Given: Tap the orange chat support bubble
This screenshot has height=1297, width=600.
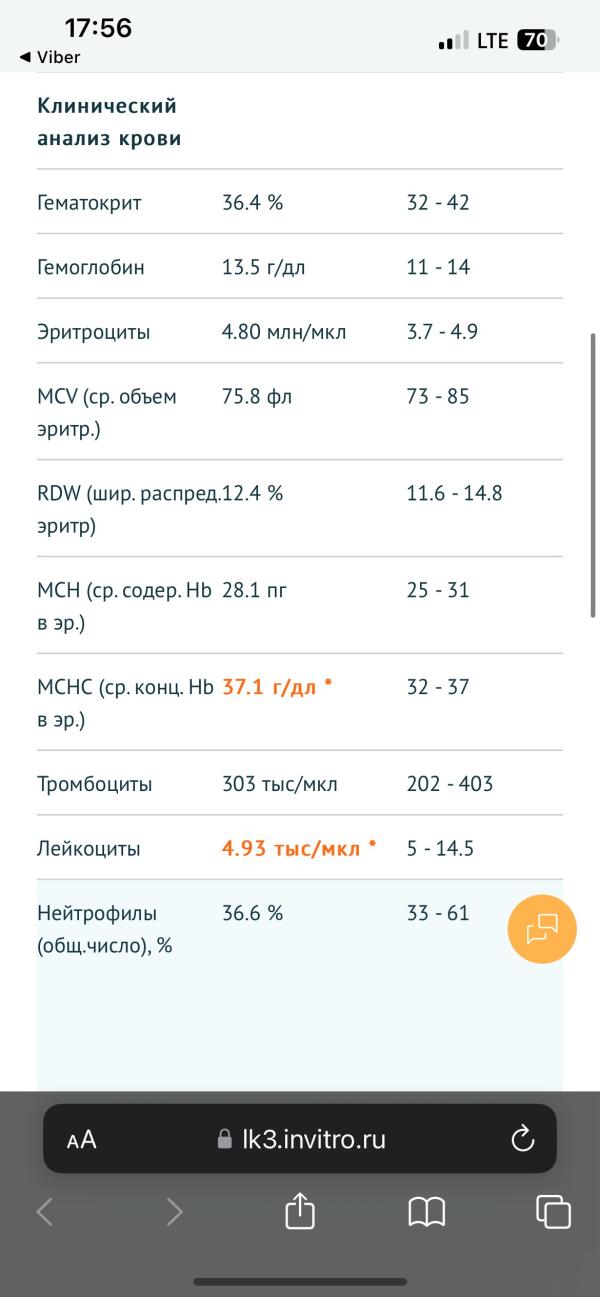Looking at the screenshot, I should point(542,929).
